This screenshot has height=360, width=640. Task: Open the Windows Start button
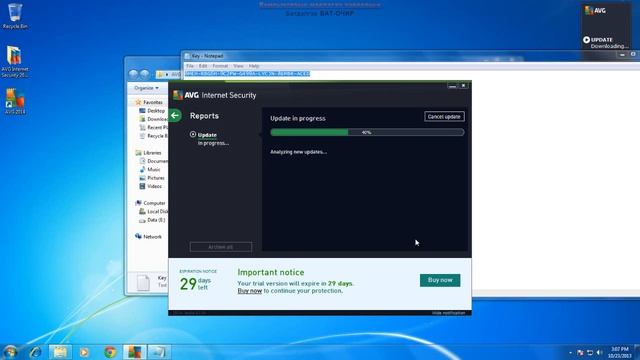point(10,352)
